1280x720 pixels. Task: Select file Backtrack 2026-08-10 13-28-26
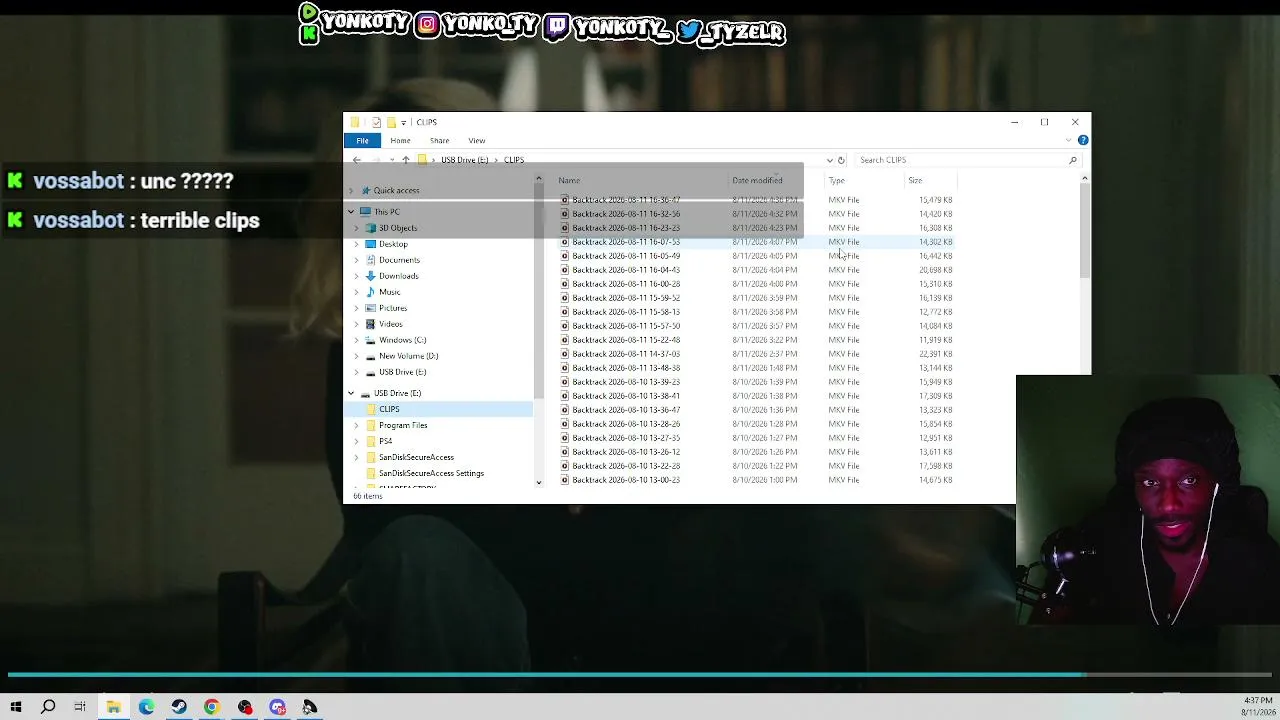[626, 424]
